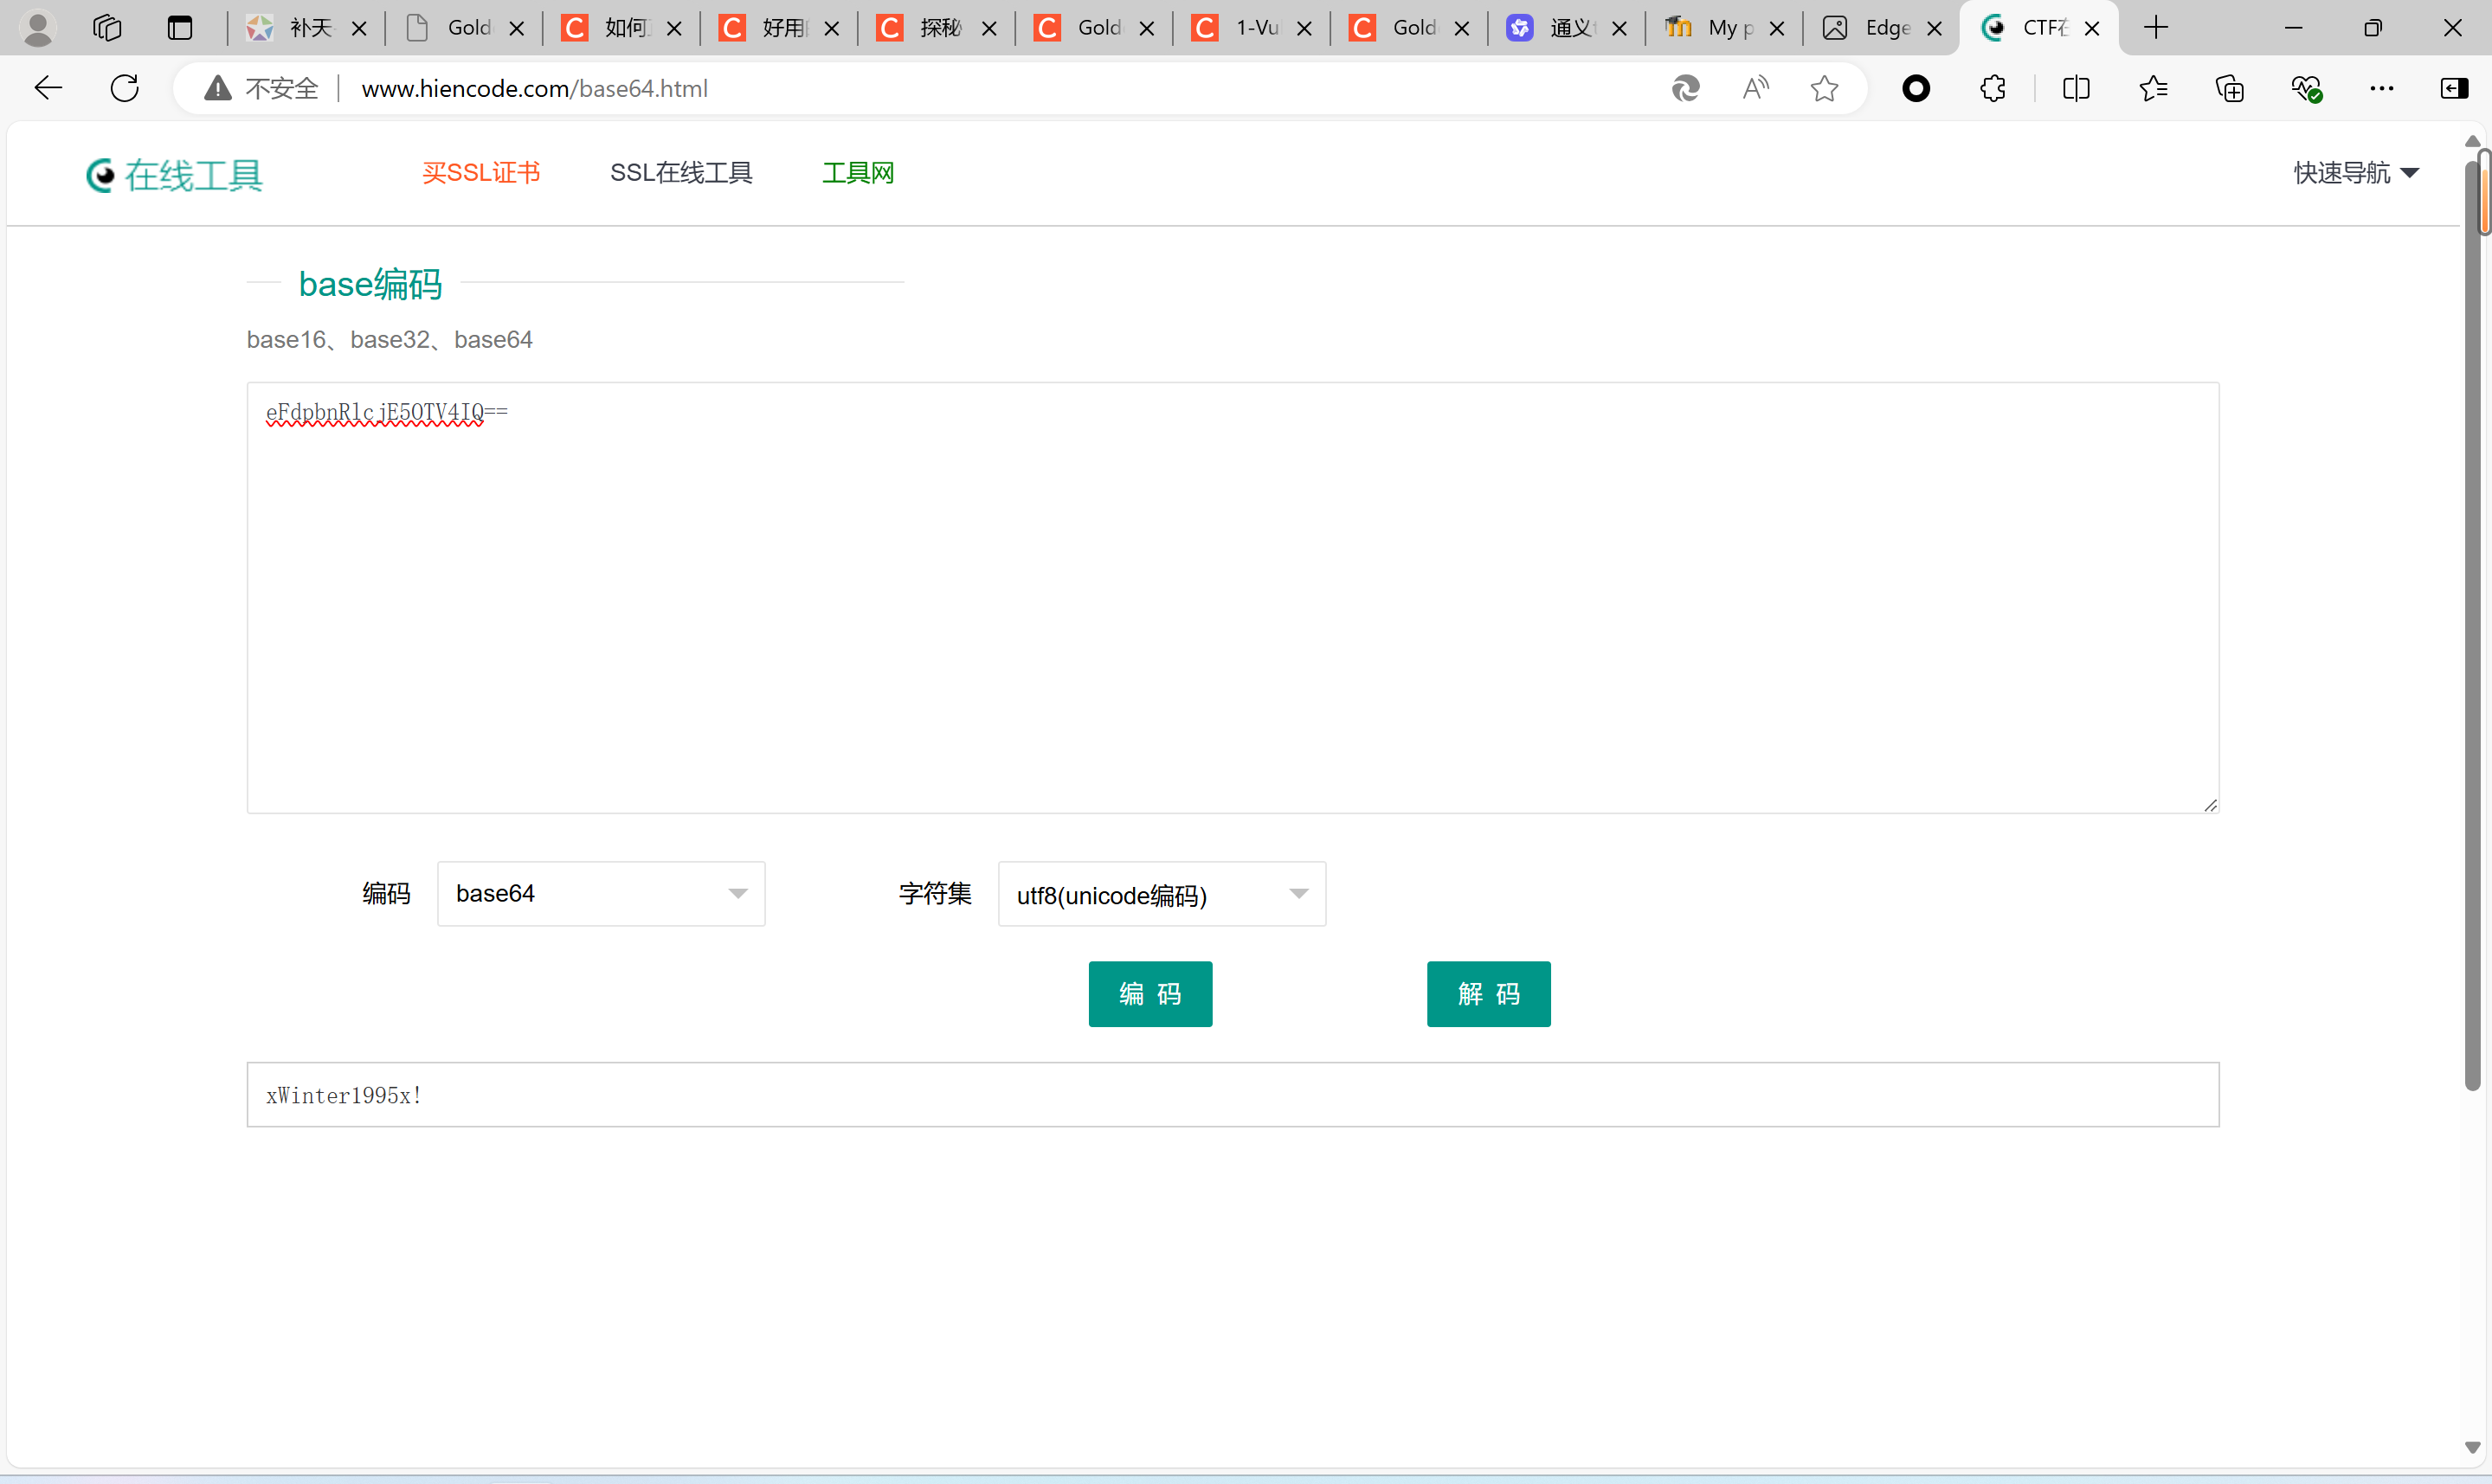Add page to favorites star icon
2492x1484 pixels.
[x=1824, y=88]
